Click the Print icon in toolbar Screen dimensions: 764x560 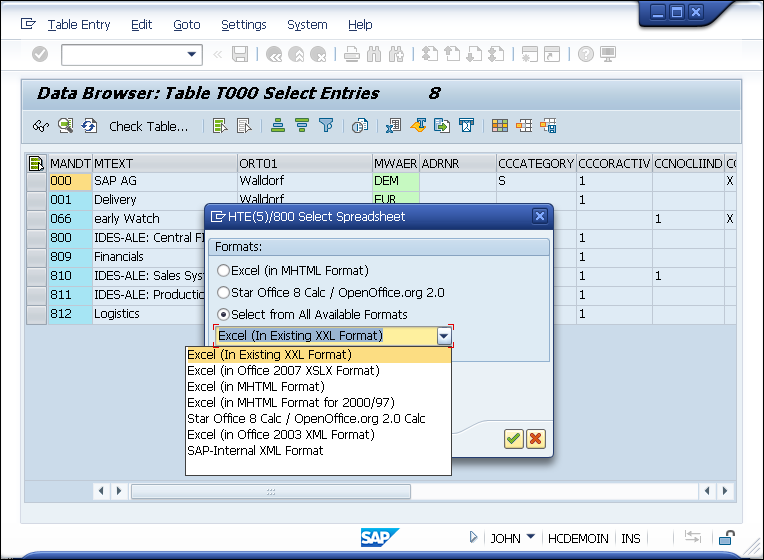(x=352, y=54)
